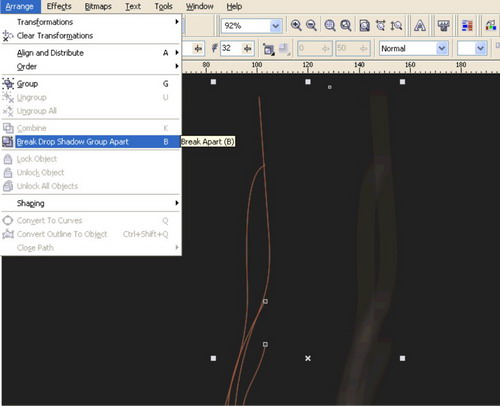500x406 pixels.
Task: Click the Zoom Out magnifier icon
Action: point(311,25)
